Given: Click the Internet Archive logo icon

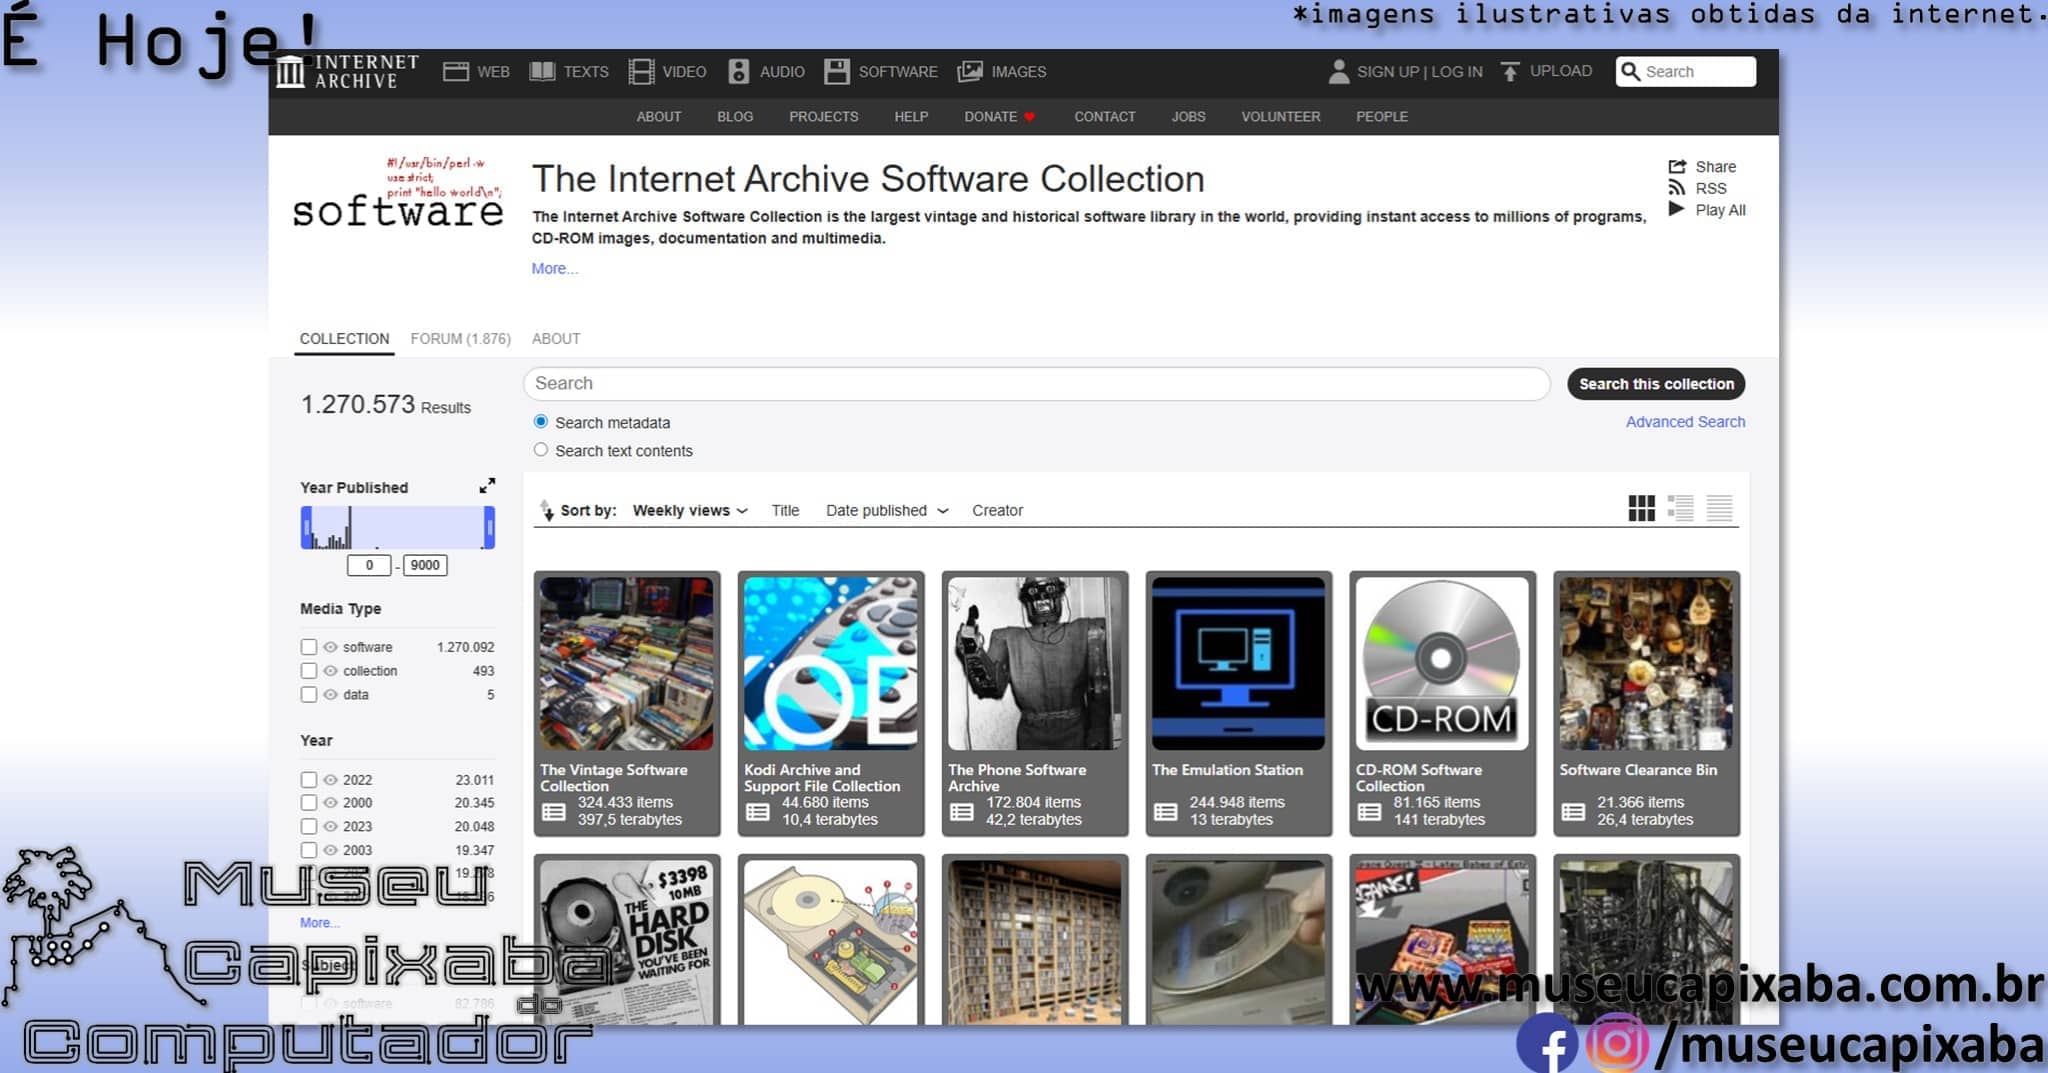Looking at the screenshot, I should (x=290, y=72).
